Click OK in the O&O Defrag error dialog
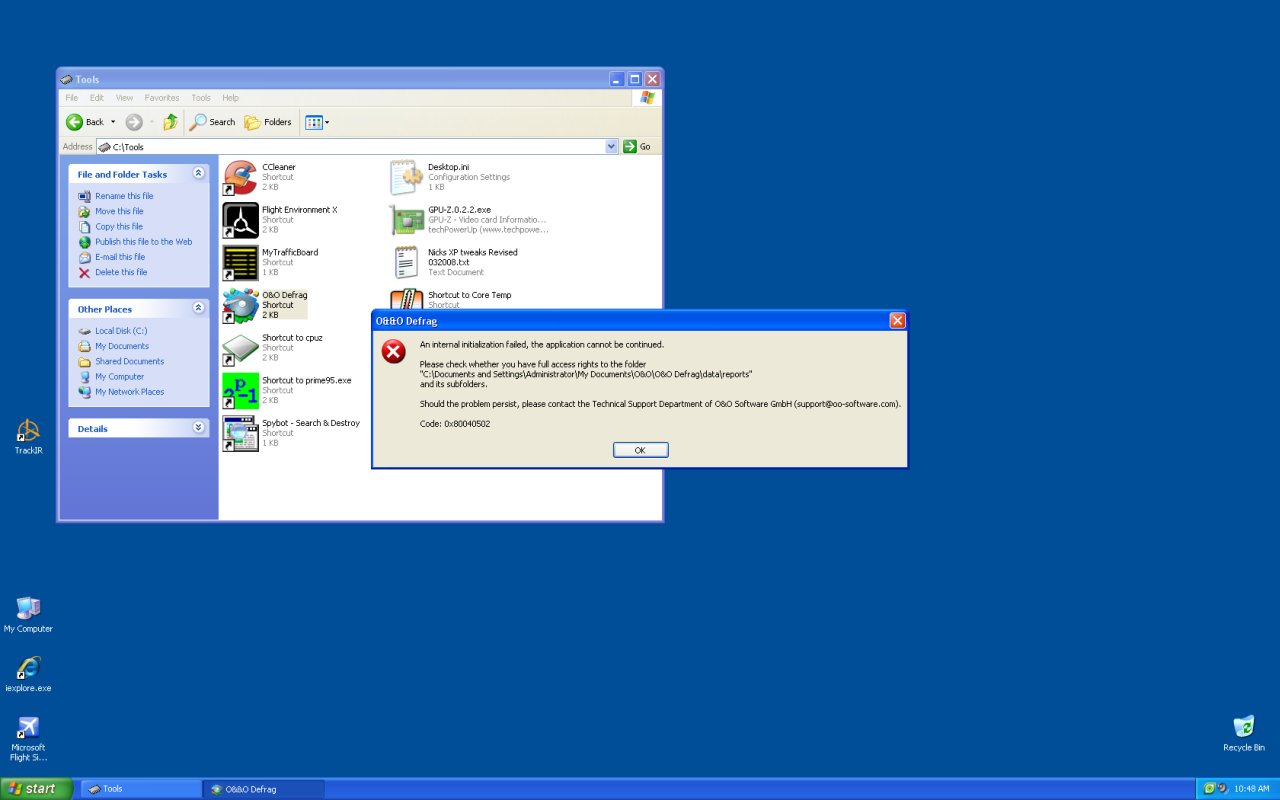 pos(640,450)
